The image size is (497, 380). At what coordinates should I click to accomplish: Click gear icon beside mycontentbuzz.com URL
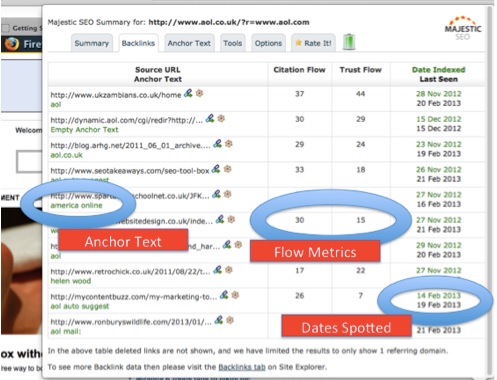[235, 295]
